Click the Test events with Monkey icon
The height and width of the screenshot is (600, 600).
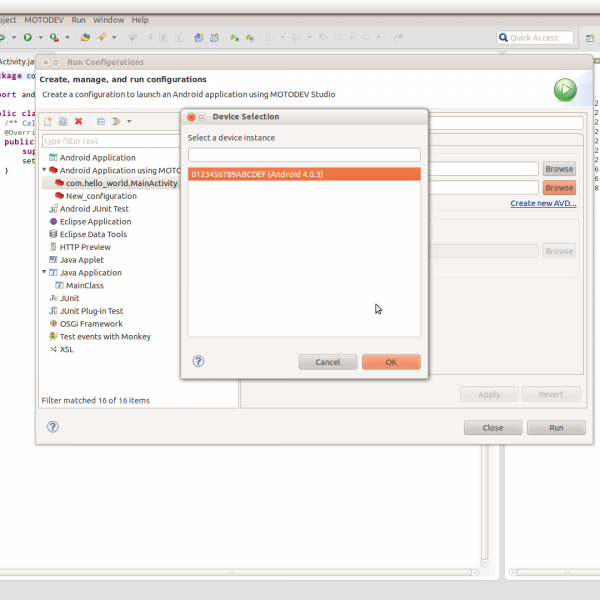(x=53, y=336)
